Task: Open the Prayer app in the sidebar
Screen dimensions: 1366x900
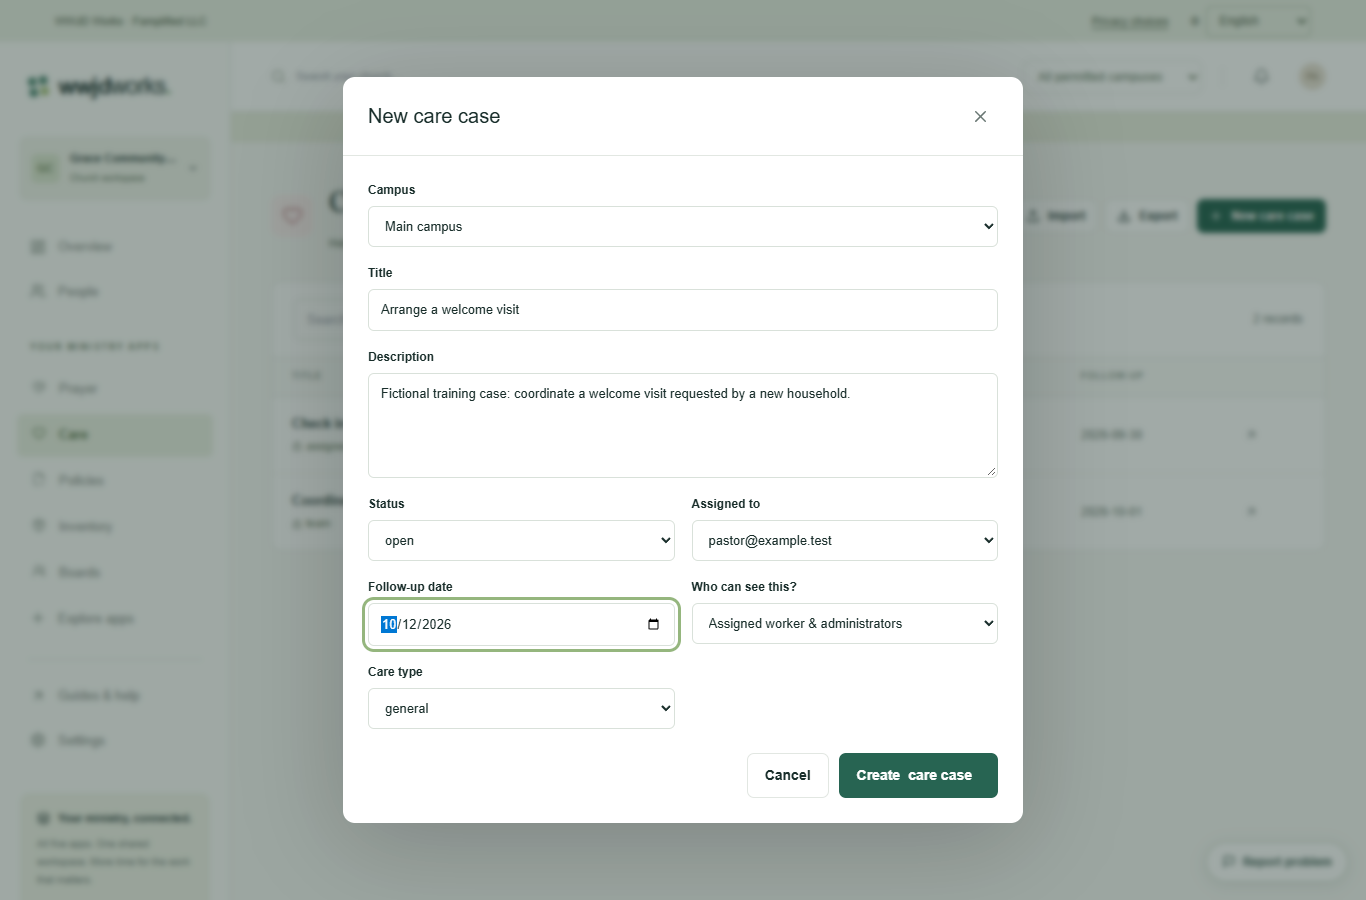Action: click(115, 388)
